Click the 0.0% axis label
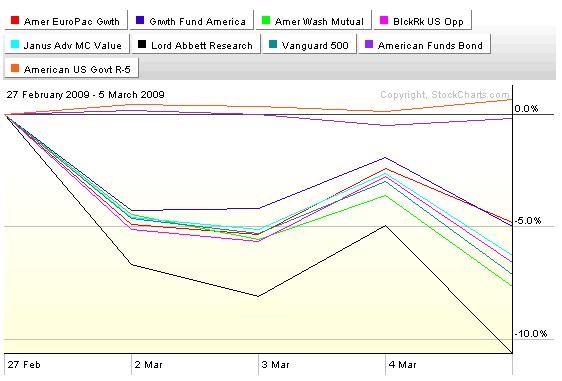The image size is (562, 381). tap(526, 109)
